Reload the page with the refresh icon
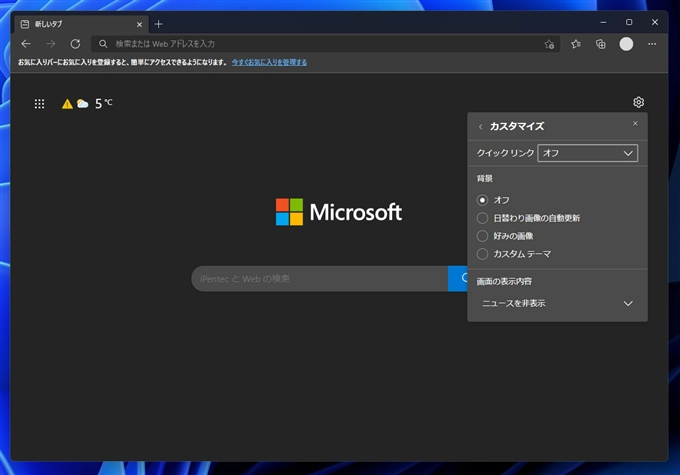 pyautogui.click(x=75, y=44)
